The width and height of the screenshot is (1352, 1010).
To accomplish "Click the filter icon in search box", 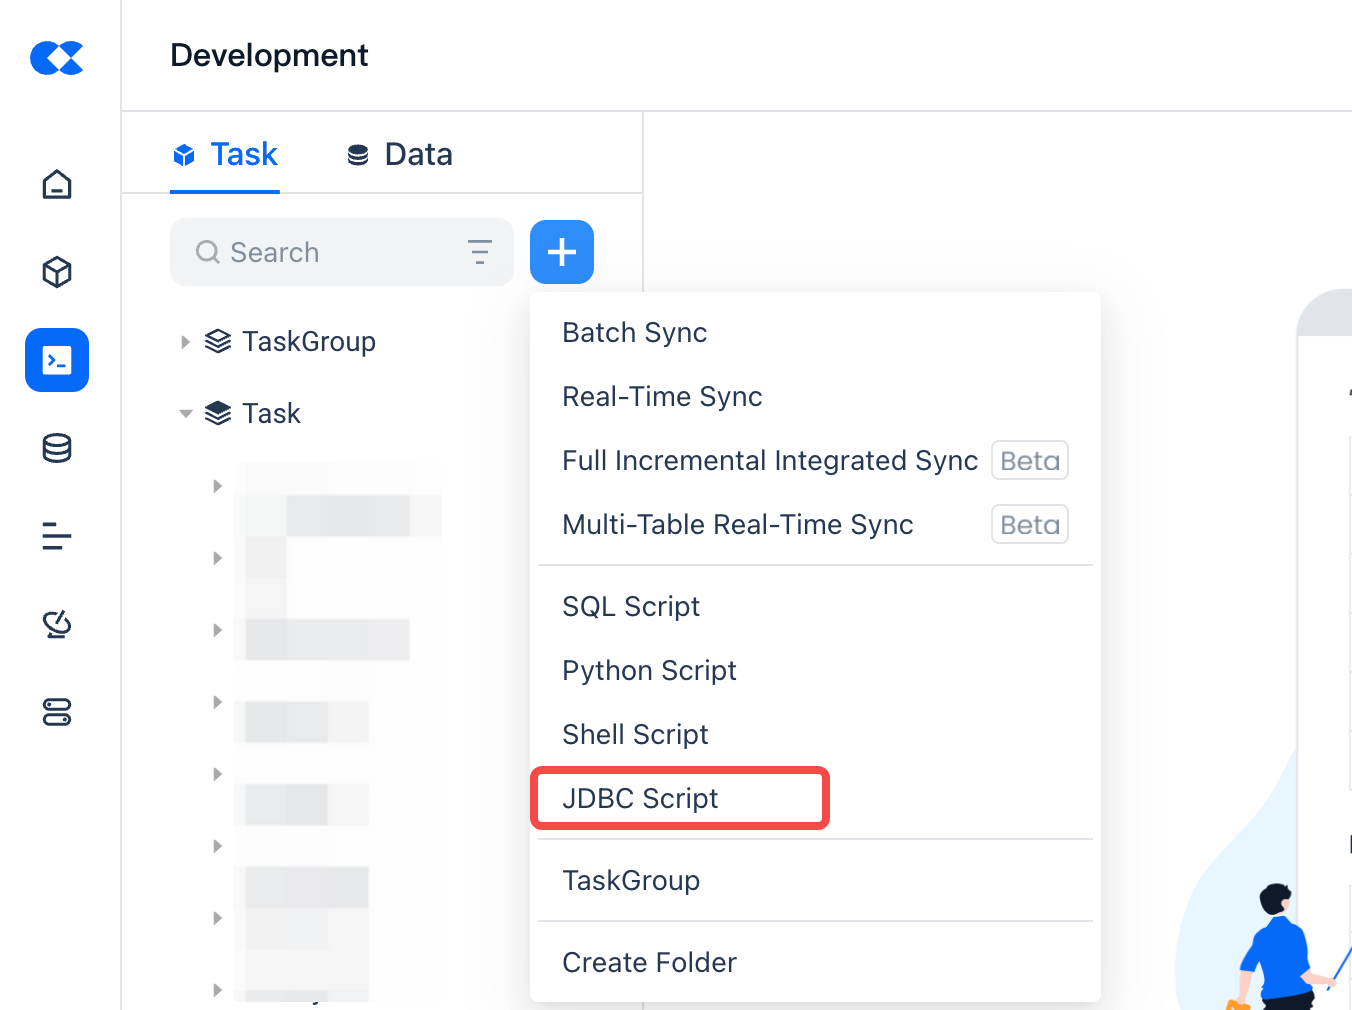I will pos(480,252).
